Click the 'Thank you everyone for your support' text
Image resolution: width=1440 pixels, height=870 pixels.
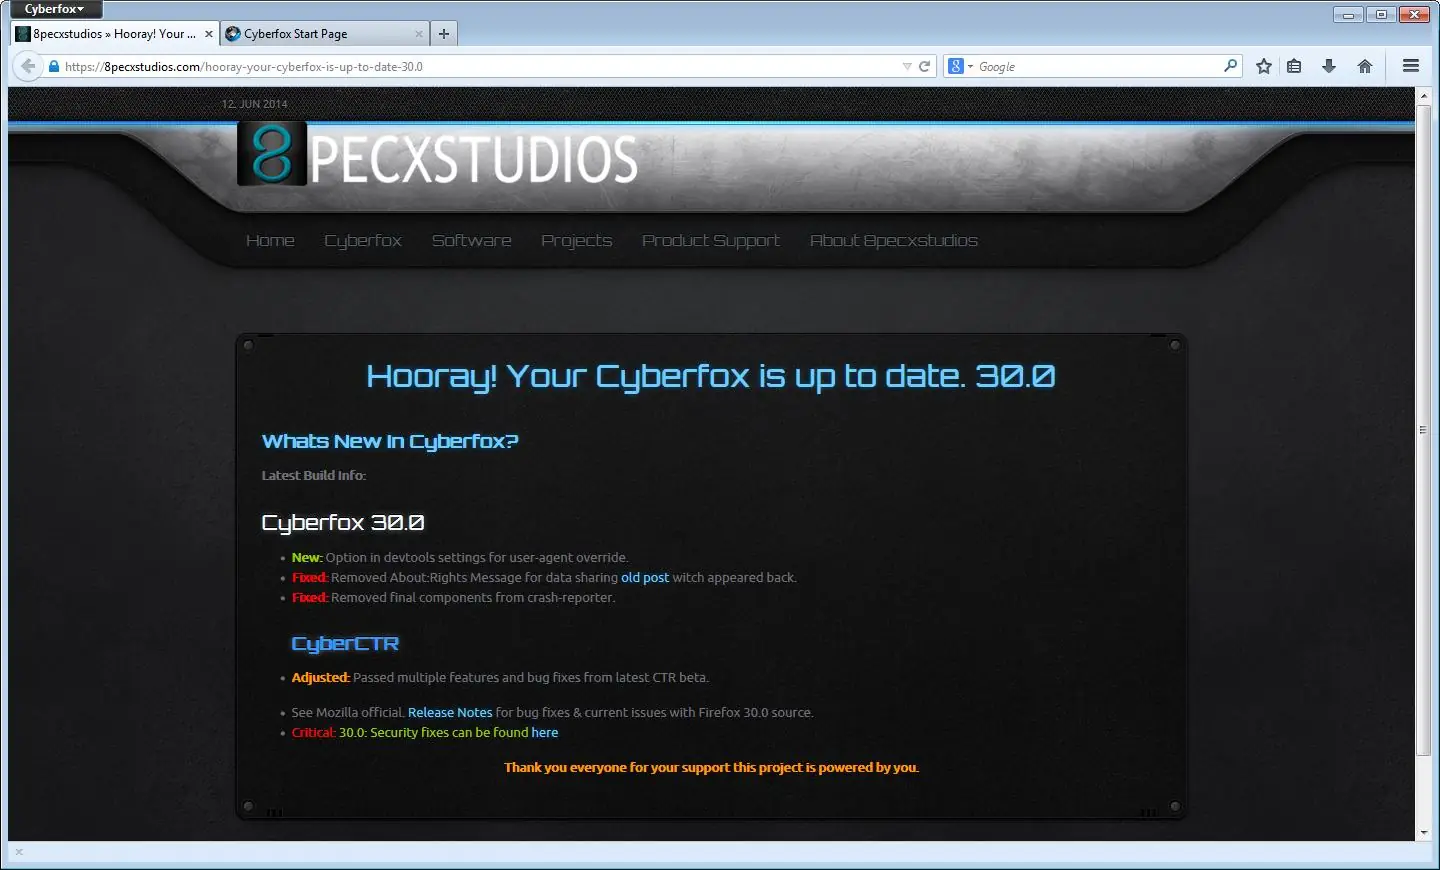click(x=711, y=768)
